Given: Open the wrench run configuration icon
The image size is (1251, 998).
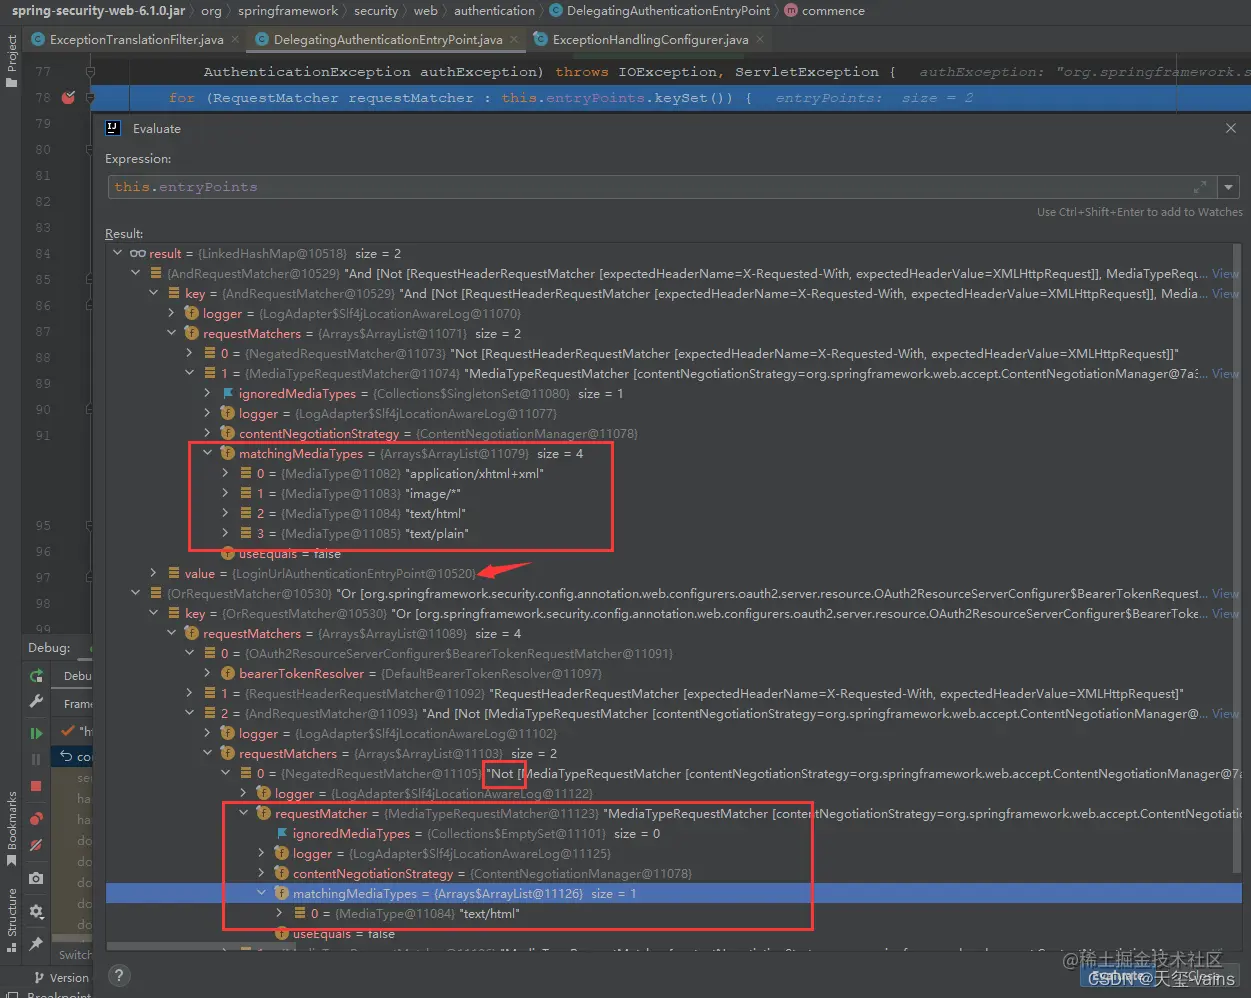Looking at the screenshot, I should (x=37, y=702).
